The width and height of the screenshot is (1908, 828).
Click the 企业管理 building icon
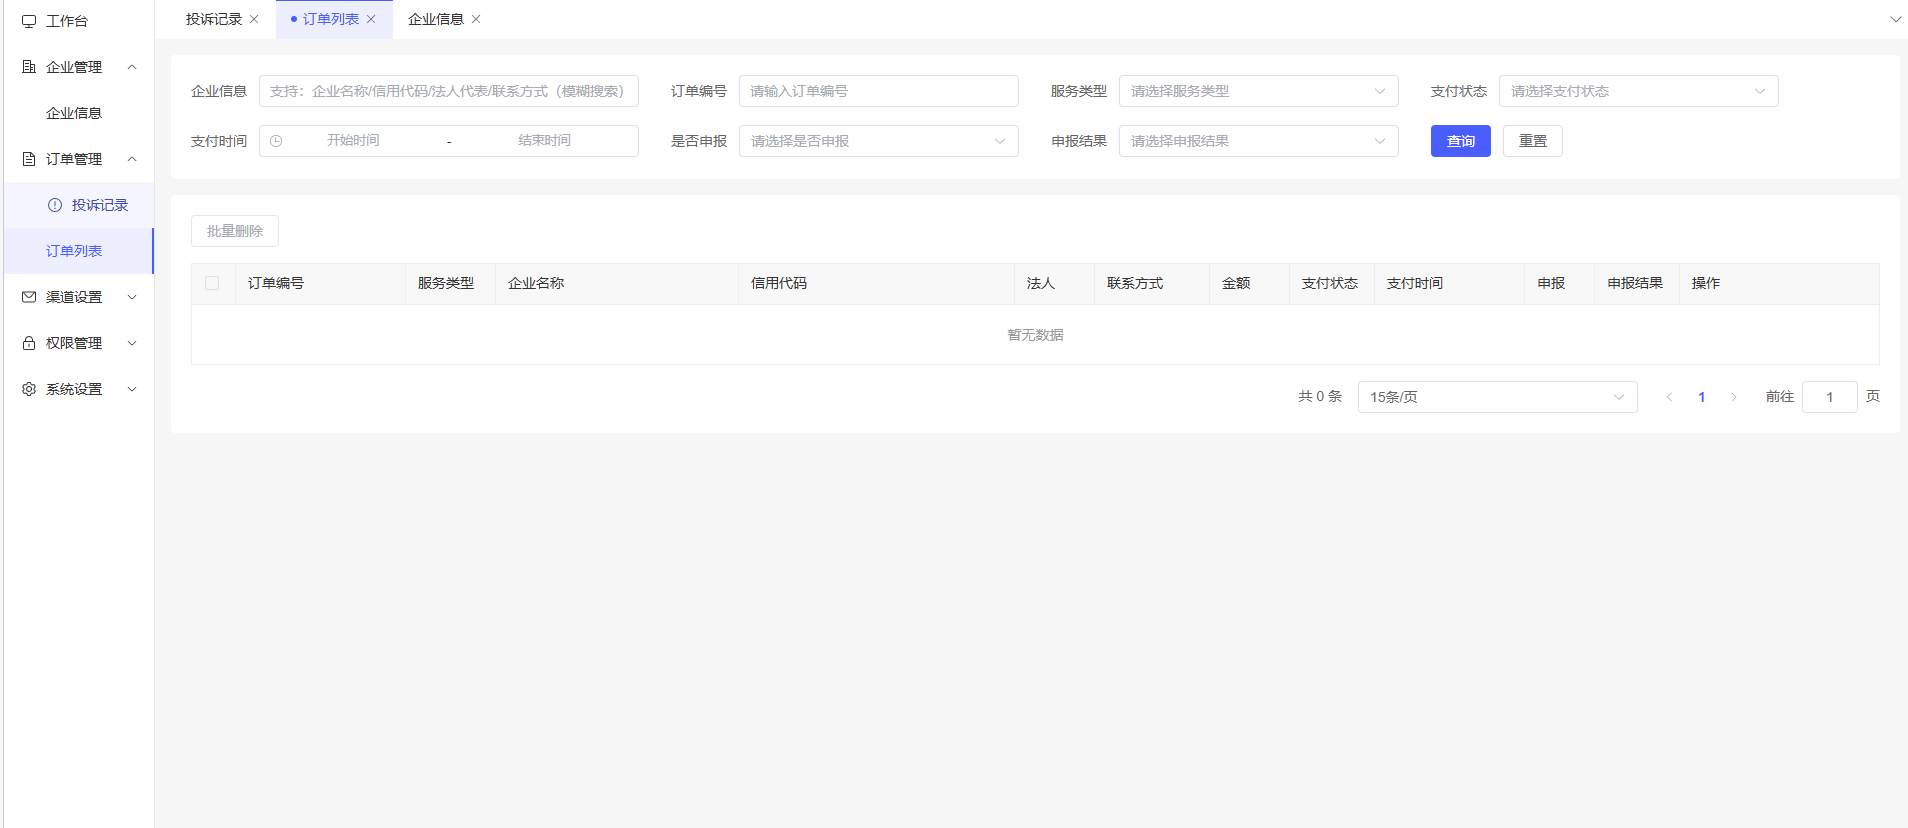(x=29, y=67)
